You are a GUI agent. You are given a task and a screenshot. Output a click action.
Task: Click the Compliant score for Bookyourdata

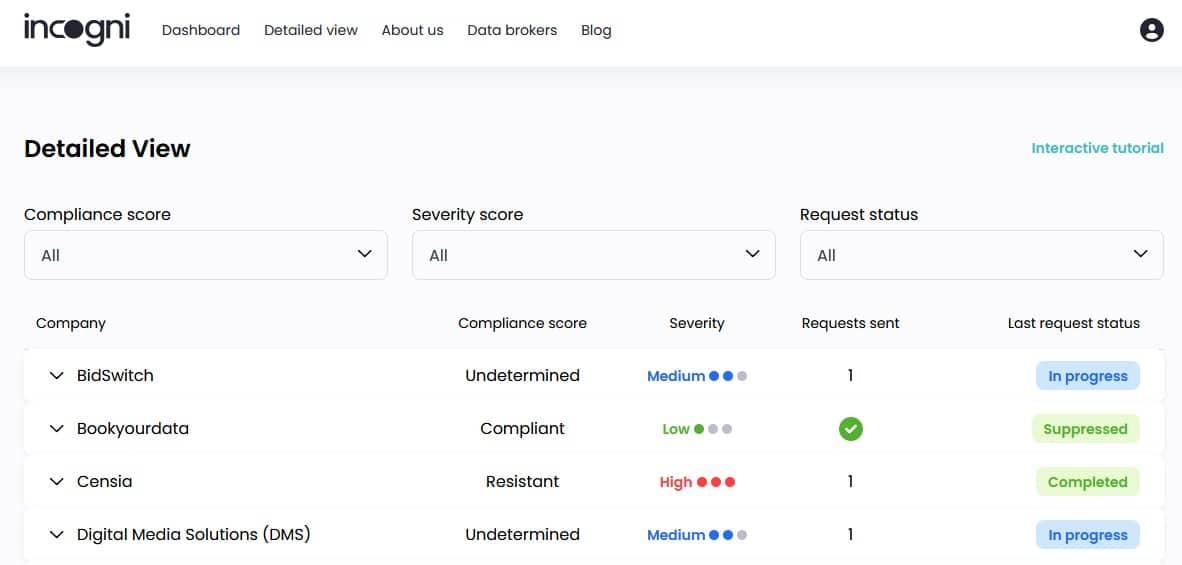pyautogui.click(x=522, y=429)
